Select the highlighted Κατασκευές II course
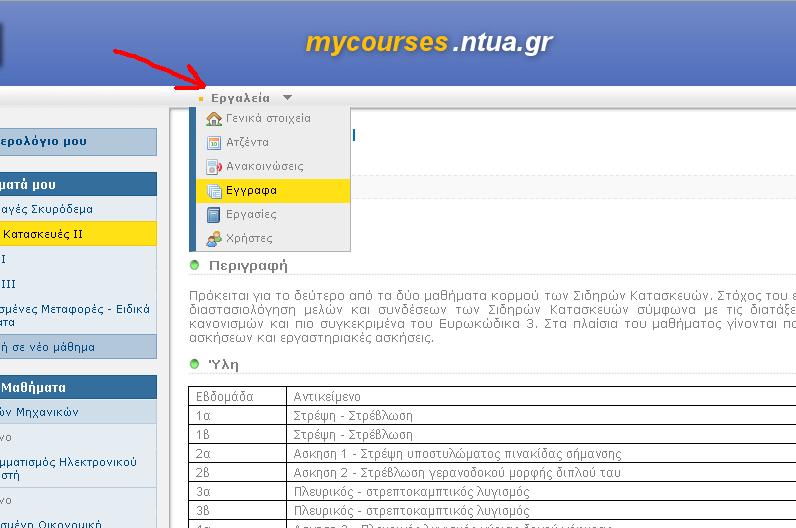796x528 pixels. [x=44, y=234]
